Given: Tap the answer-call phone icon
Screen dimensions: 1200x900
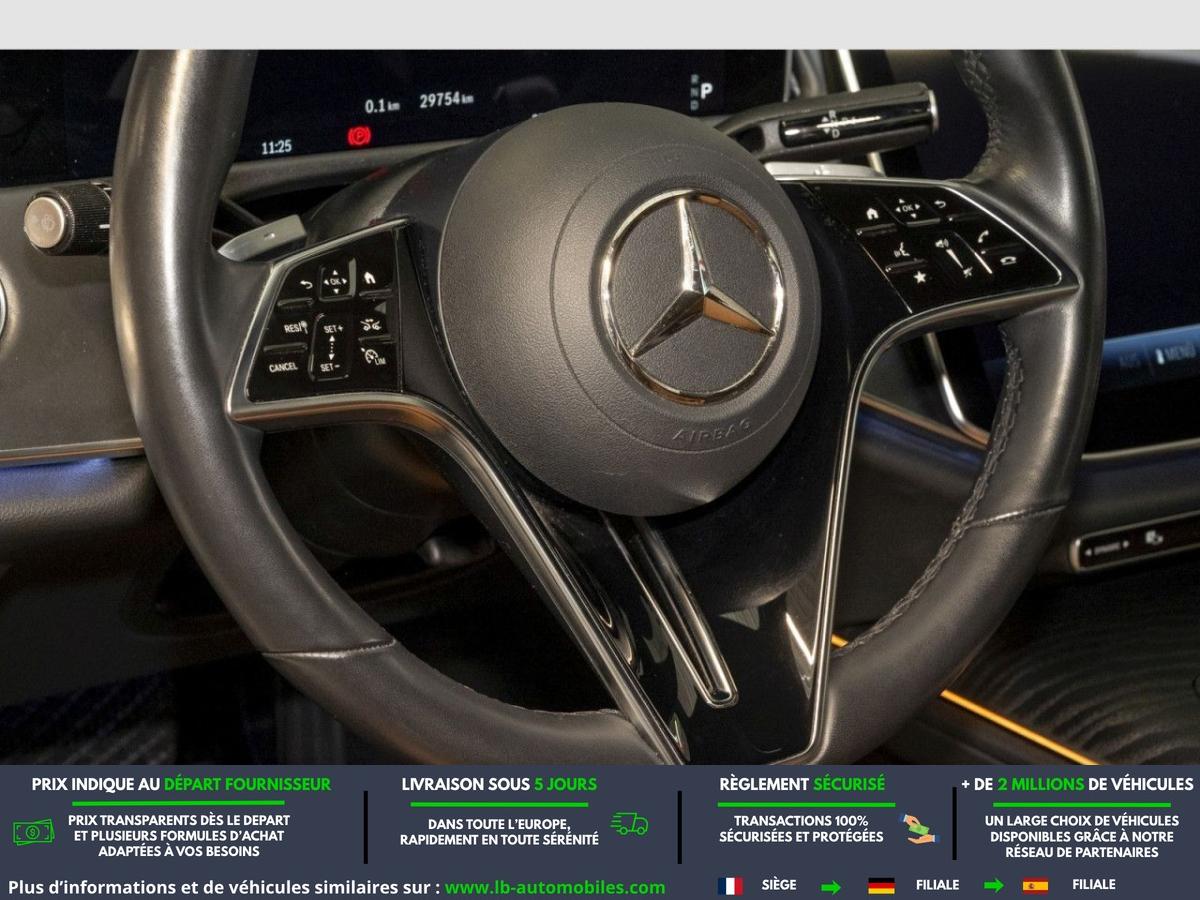Looking at the screenshot, I should tap(983, 234).
